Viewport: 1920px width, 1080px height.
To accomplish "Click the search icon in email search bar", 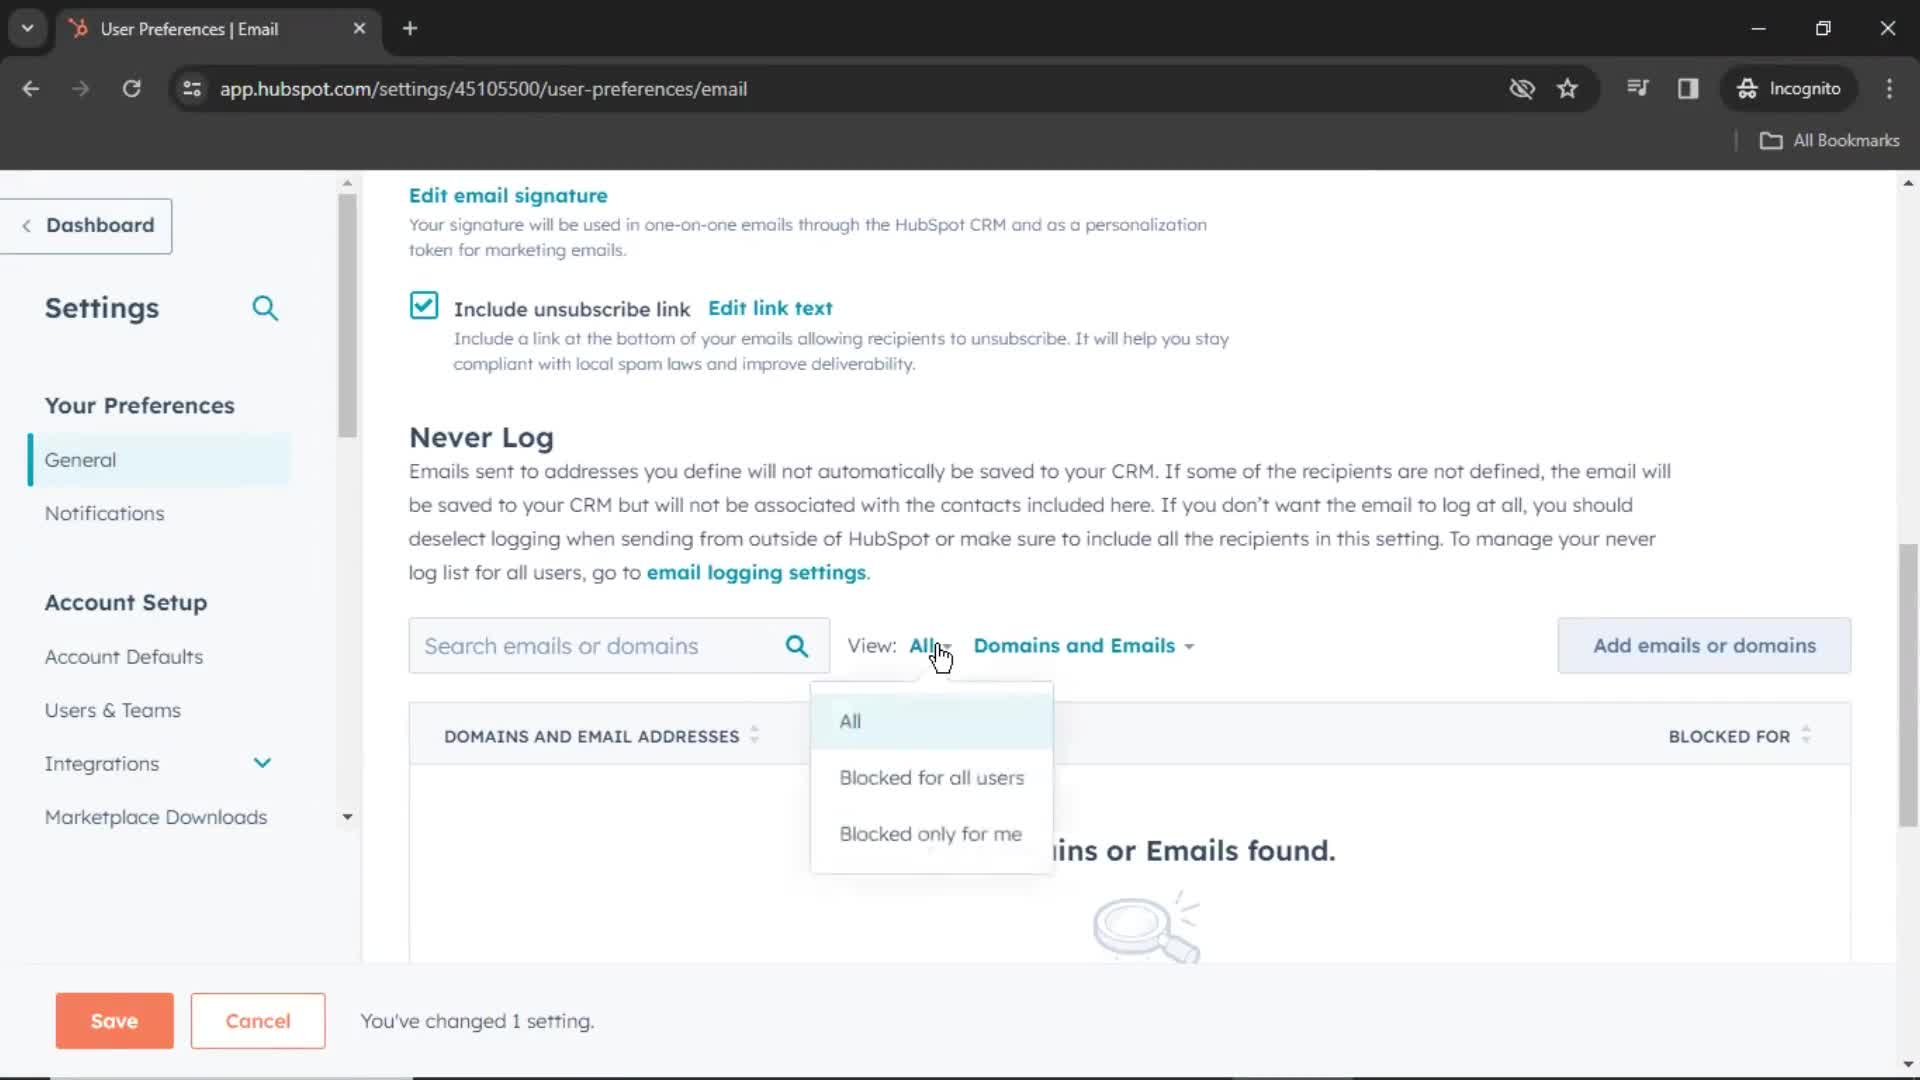I will point(798,646).
